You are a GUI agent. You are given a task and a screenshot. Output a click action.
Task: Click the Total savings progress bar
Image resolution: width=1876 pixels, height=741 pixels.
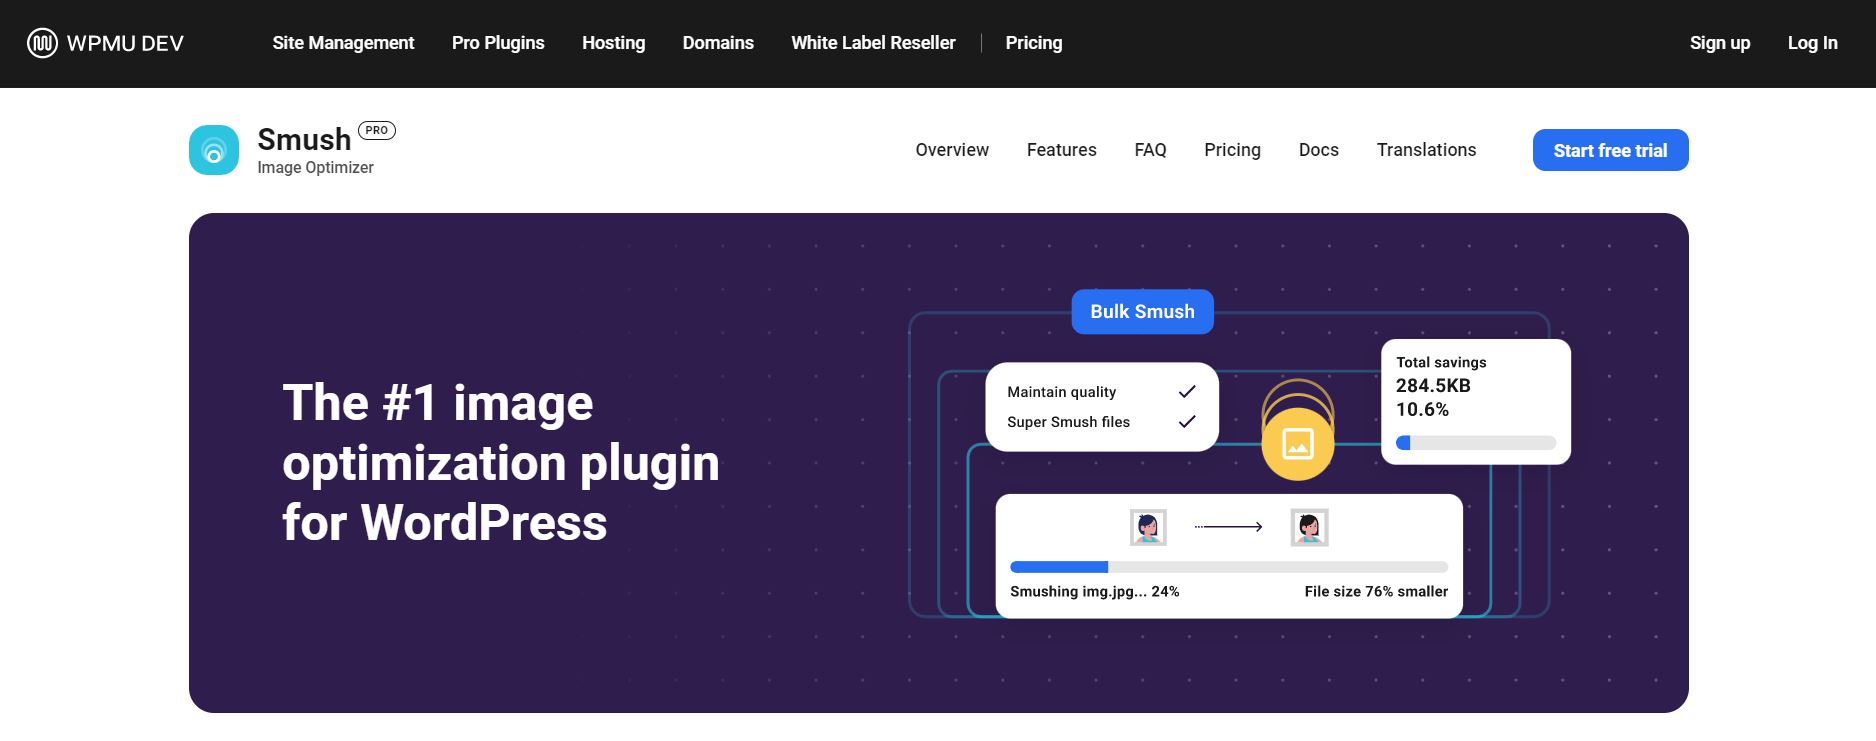coord(1475,443)
